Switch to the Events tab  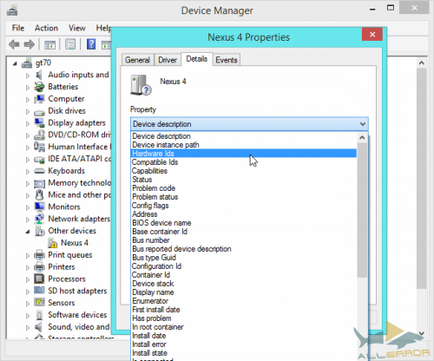click(226, 60)
